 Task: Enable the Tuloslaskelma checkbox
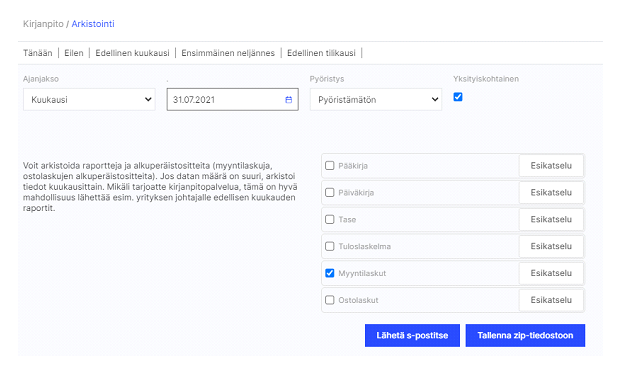[x=330, y=246]
